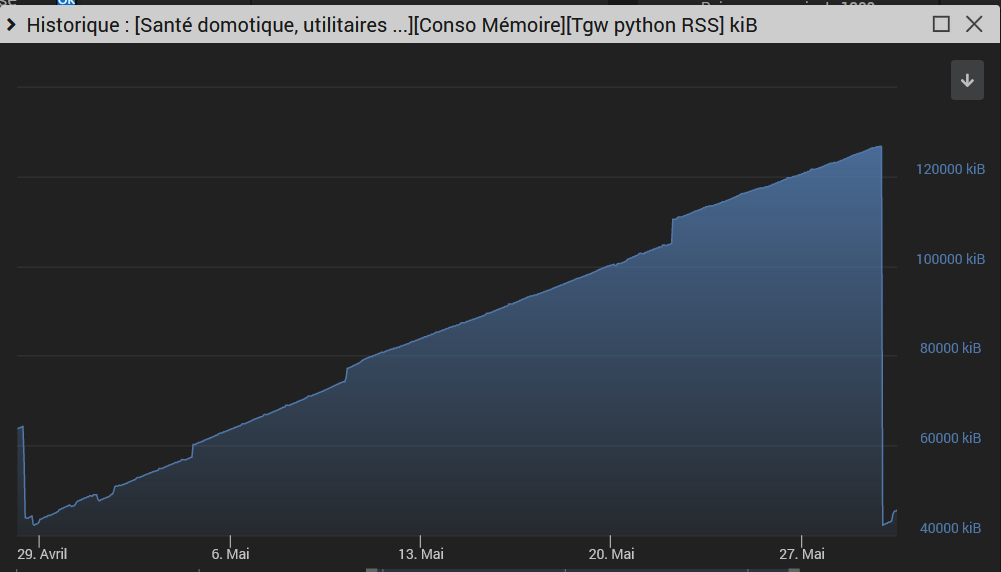
Task: Click the chart peak near 125000 kiB
Action: (880, 147)
